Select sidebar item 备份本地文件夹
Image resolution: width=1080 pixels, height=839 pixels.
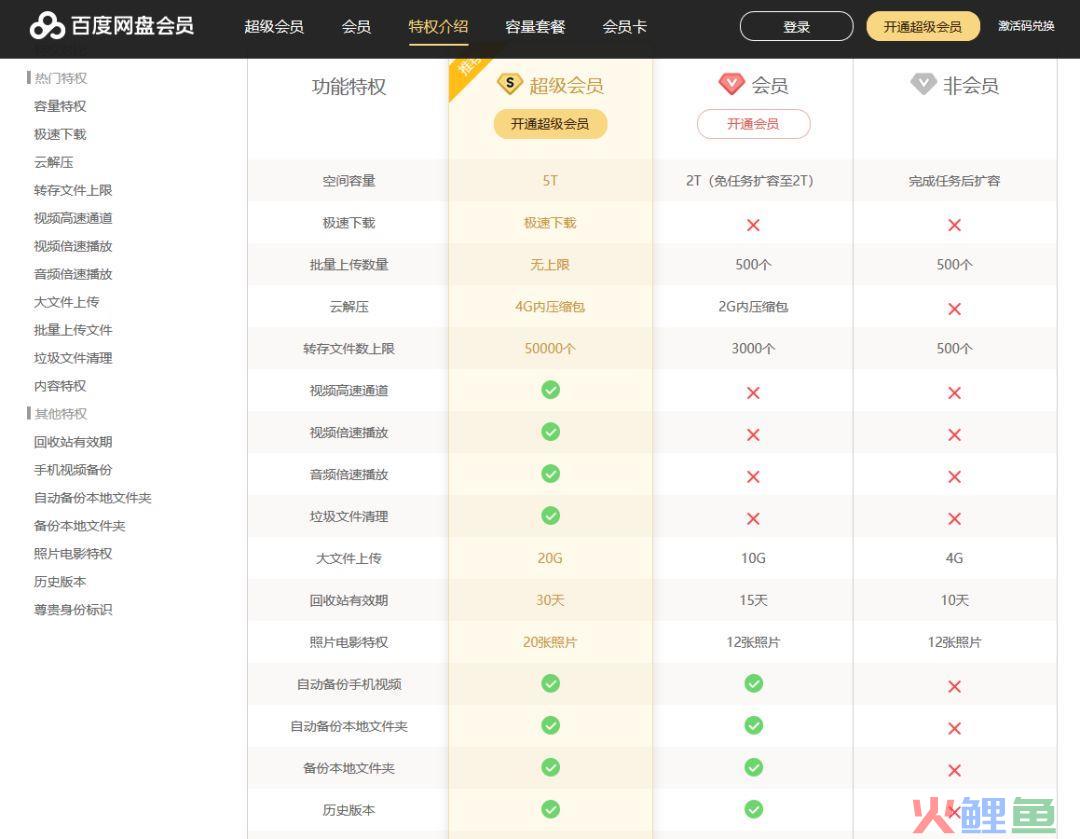pyautogui.click(x=79, y=526)
